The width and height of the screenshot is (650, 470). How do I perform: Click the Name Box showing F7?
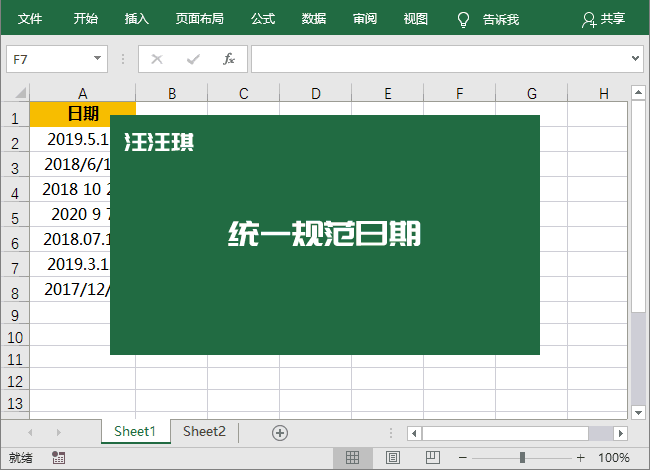click(x=57, y=59)
